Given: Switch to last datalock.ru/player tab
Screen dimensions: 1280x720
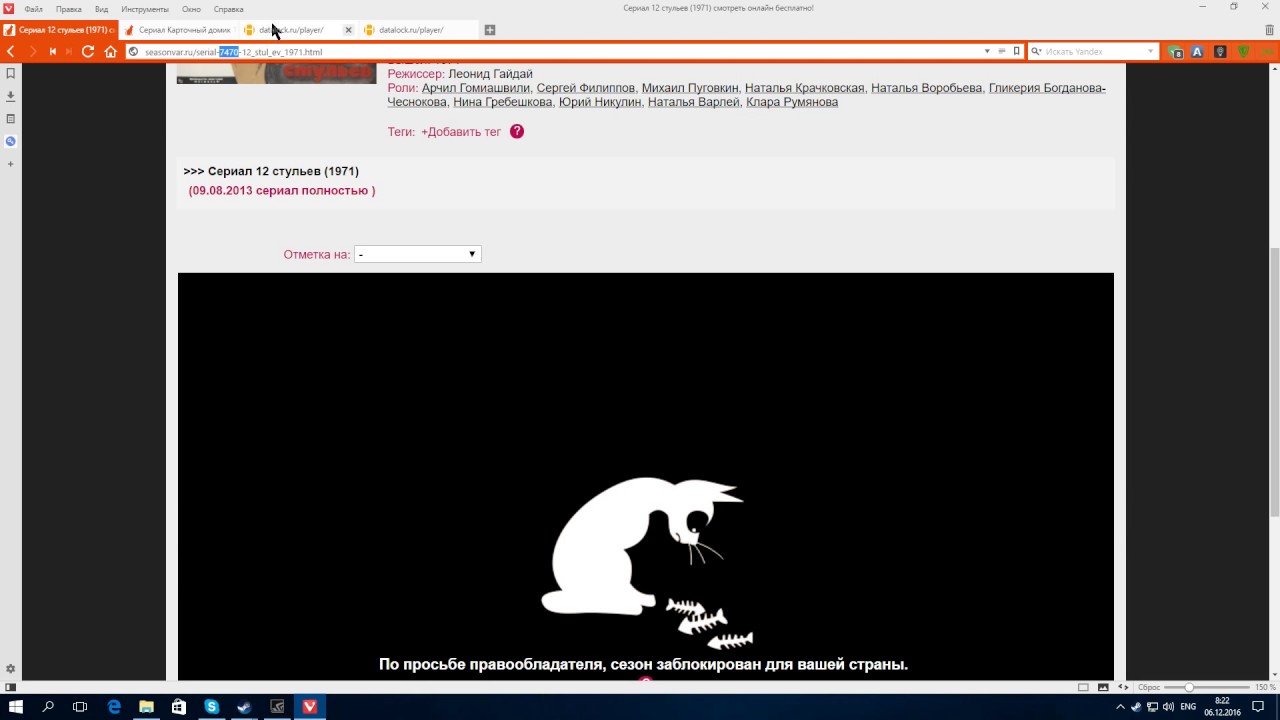Looking at the screenshot, I should coord(419,30).
